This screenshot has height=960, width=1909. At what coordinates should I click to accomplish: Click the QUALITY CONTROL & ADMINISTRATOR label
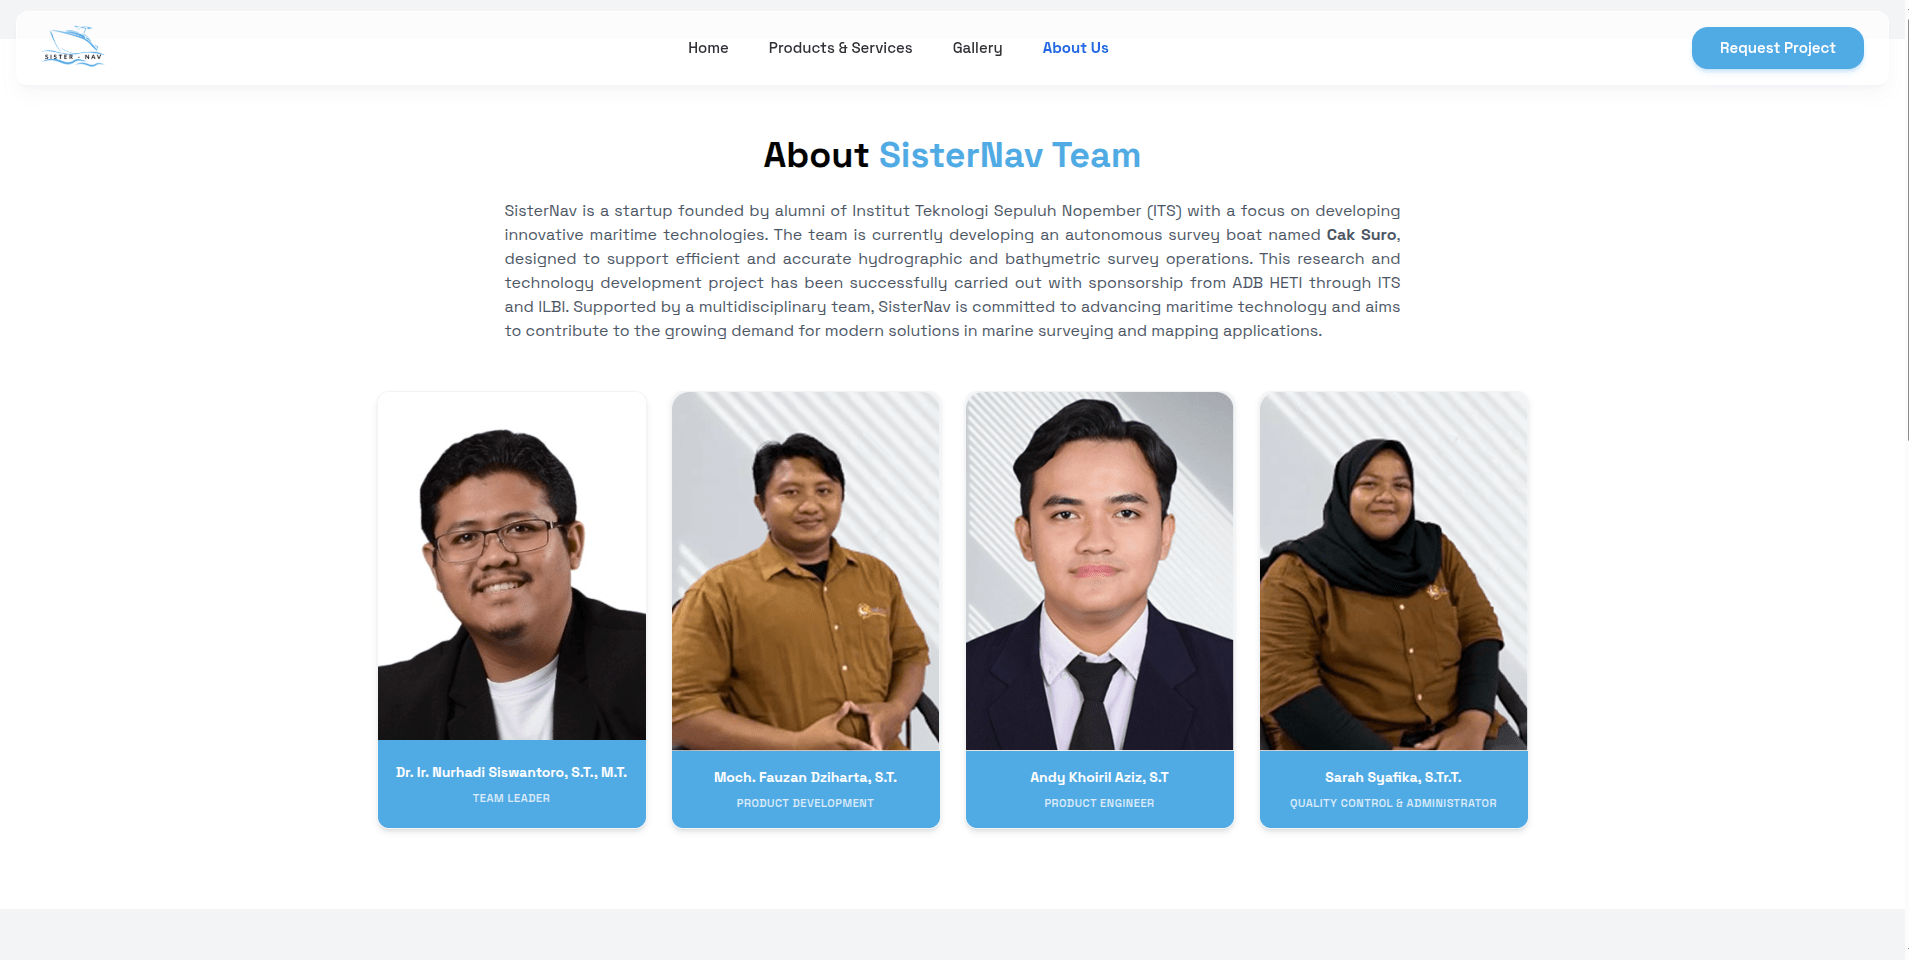click(1394, 803)
